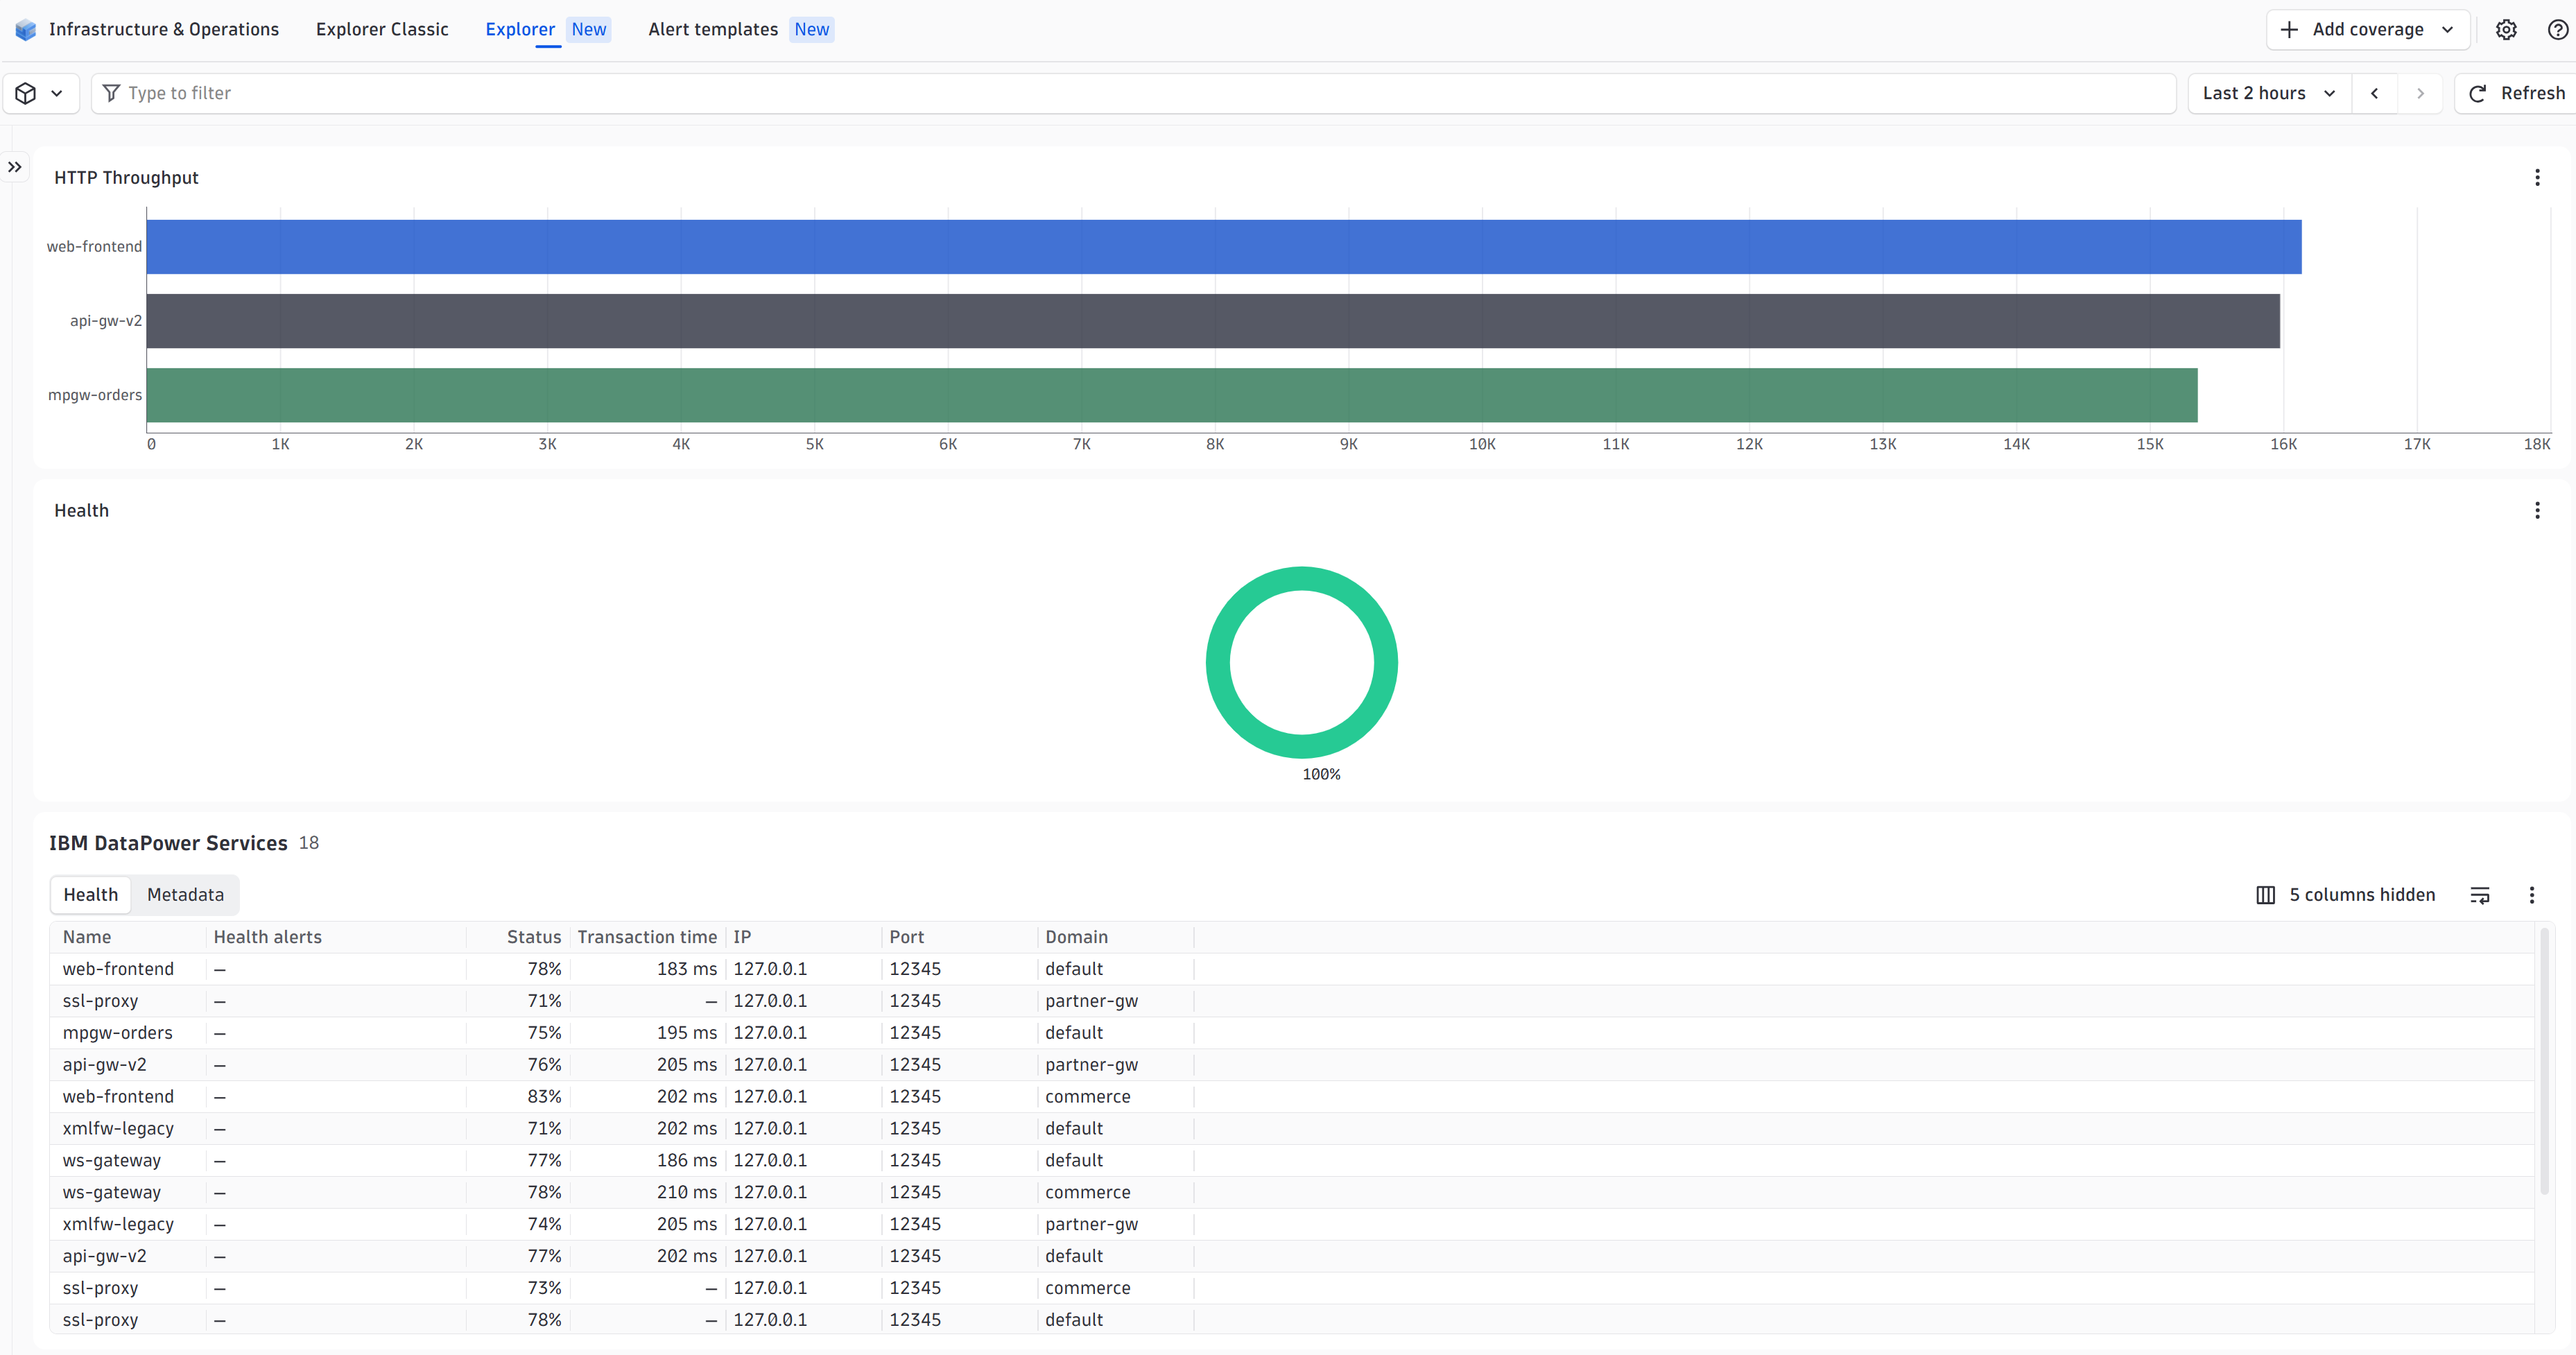Screen dimensions: 2576x1355
Task: Click the green mpgw-orders throughput bar
Action: pyautogui.click(x=1172, y=395)
